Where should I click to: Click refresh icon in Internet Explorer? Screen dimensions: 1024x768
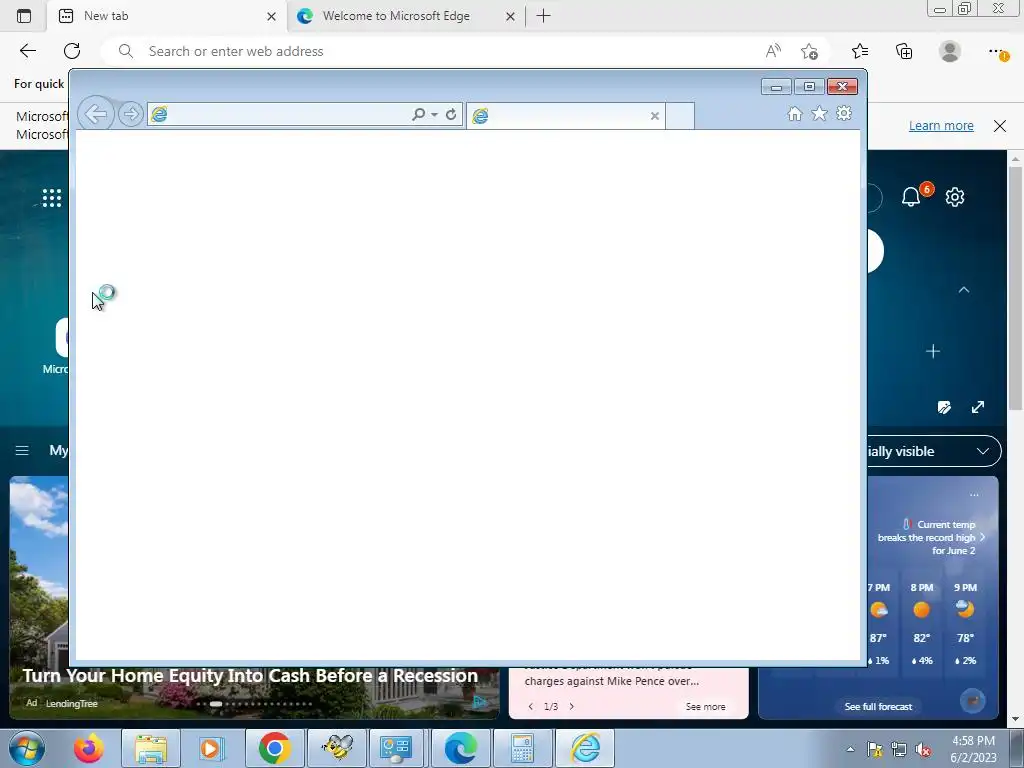[451, 114]
